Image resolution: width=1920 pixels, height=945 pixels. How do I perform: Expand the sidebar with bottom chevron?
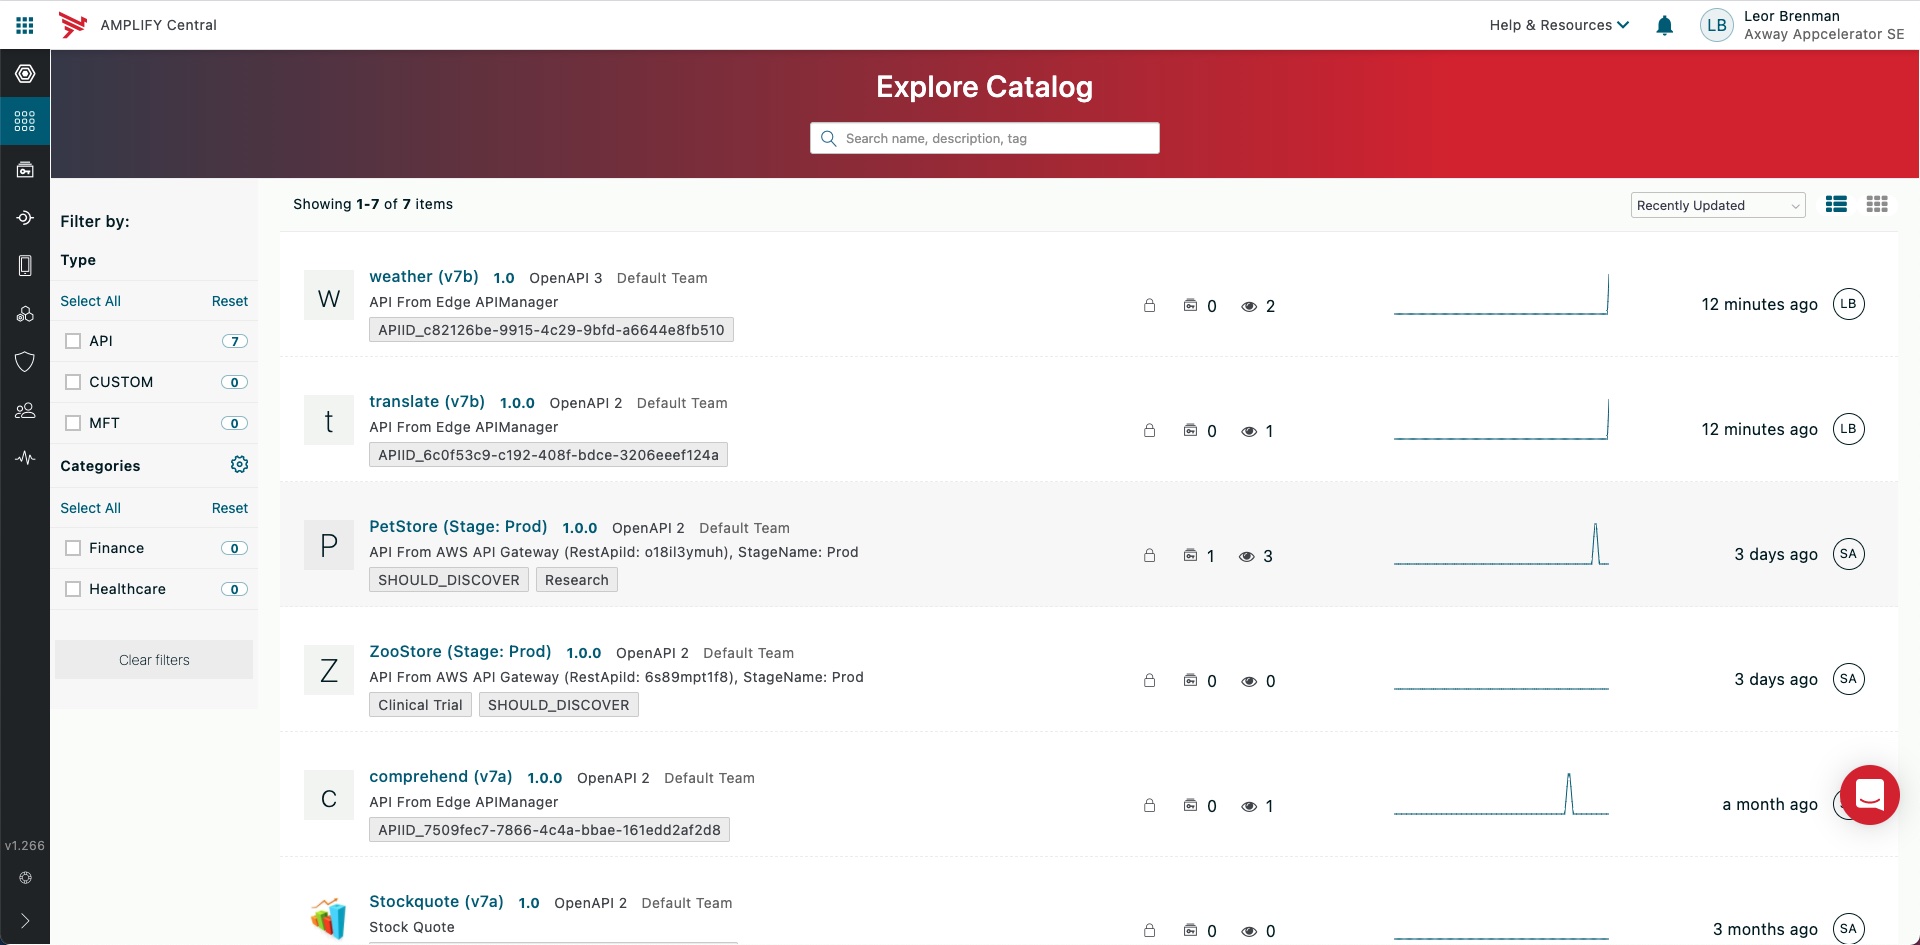[x=25, y=921]
